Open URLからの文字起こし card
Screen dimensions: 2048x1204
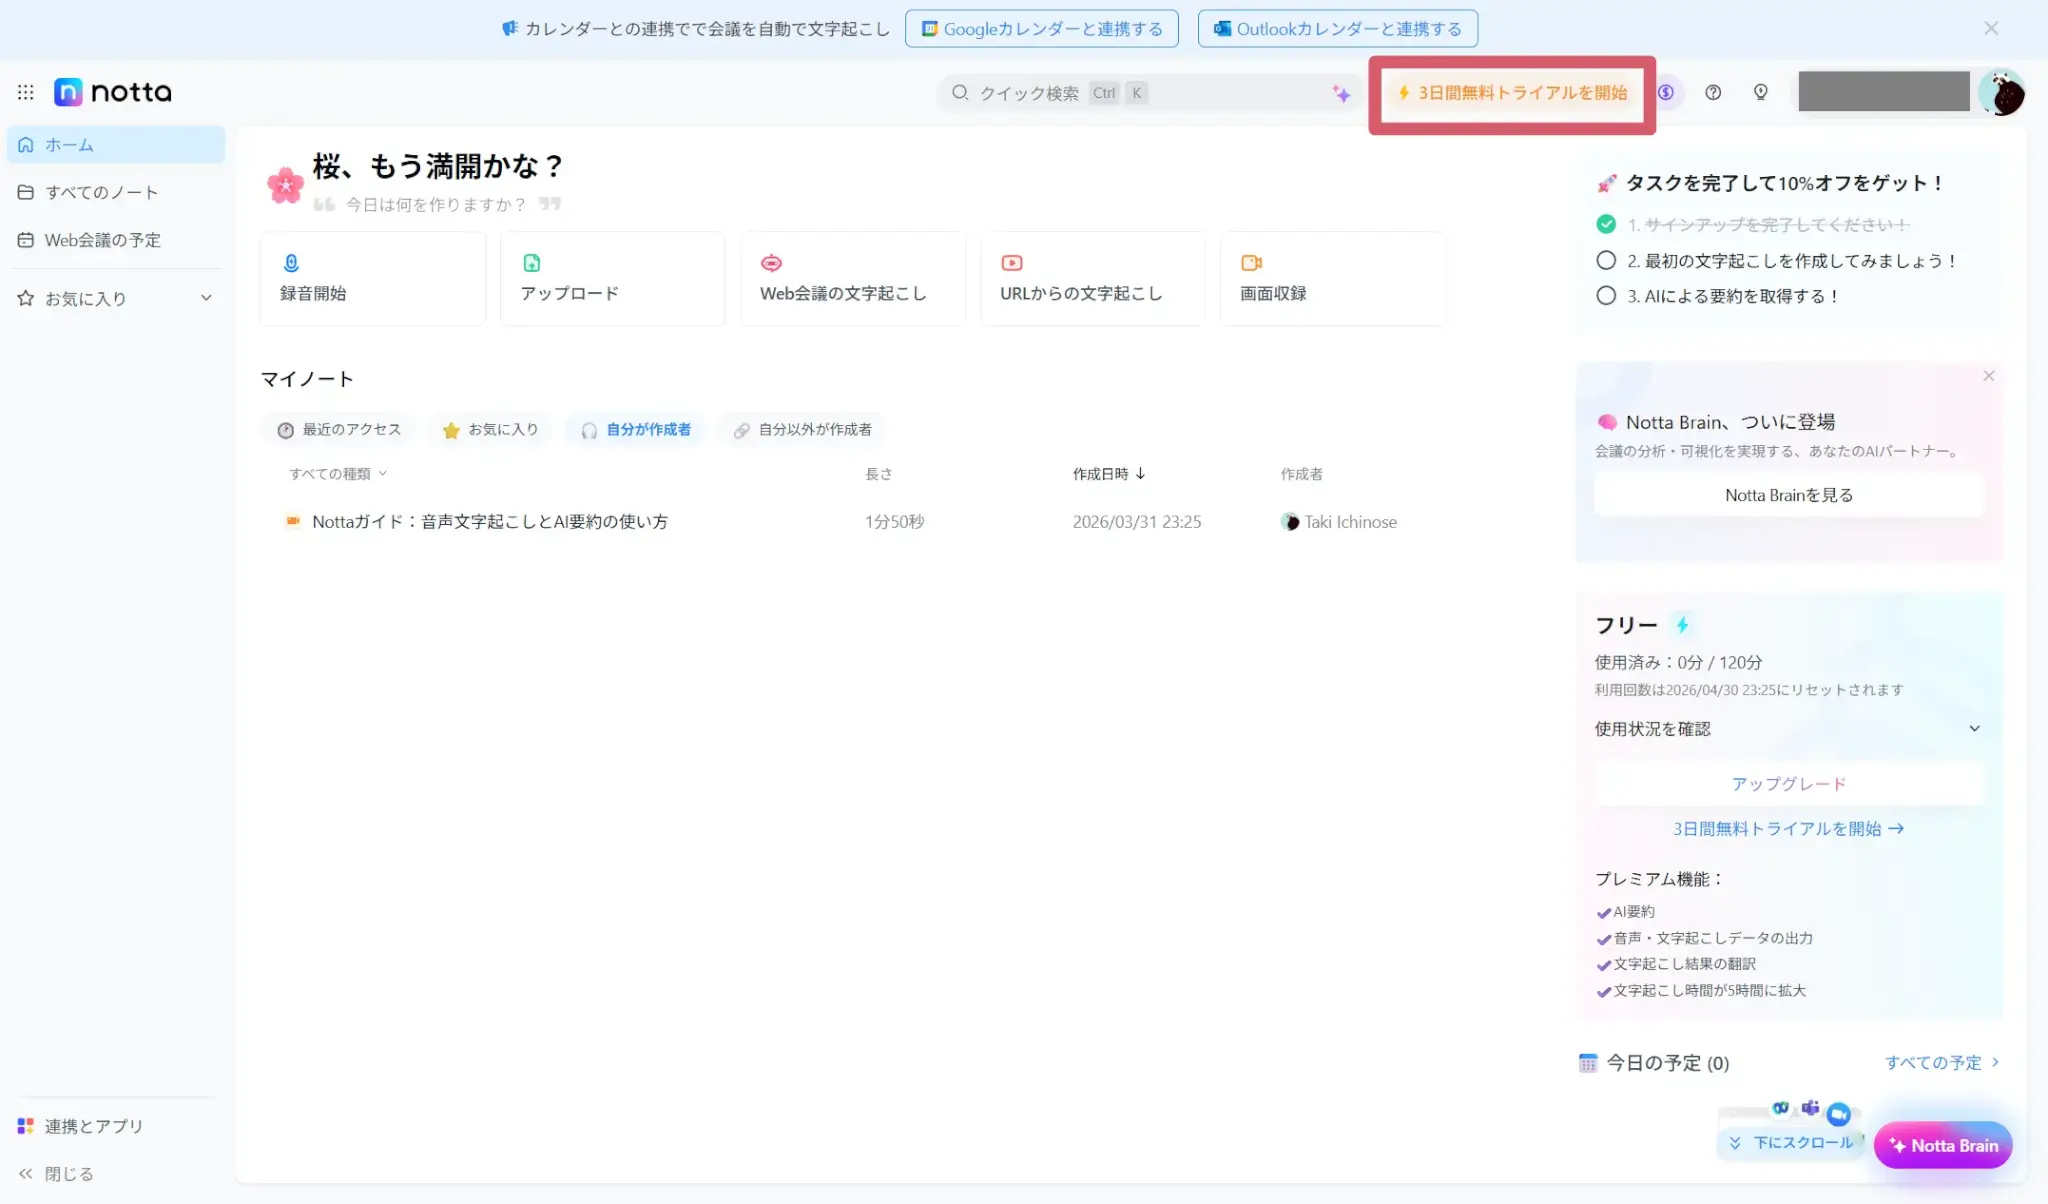point(1092,278)
